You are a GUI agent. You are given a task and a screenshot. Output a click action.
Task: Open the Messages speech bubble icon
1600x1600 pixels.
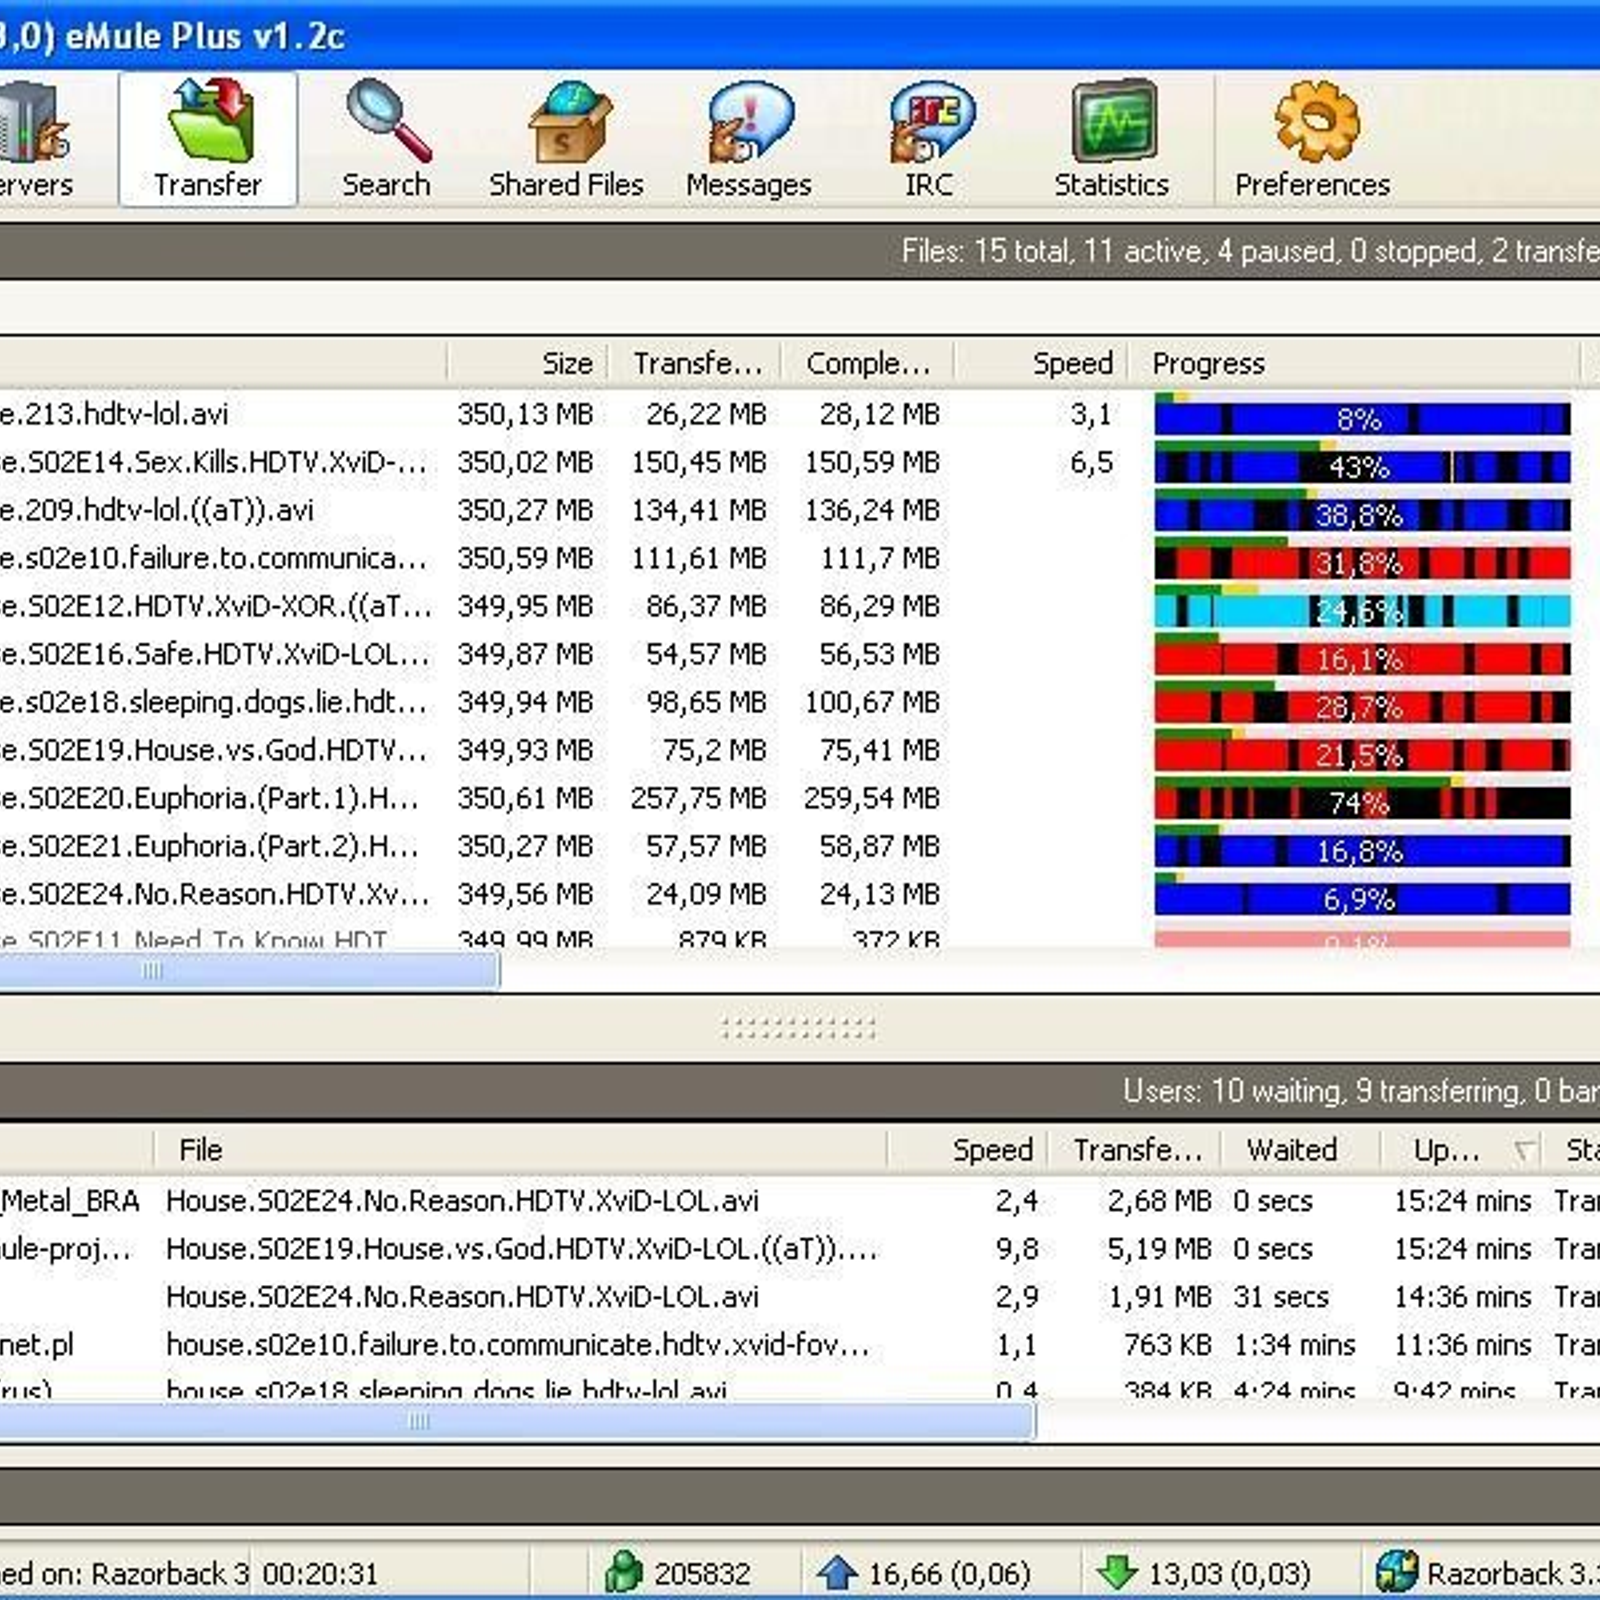pos(749,124)
